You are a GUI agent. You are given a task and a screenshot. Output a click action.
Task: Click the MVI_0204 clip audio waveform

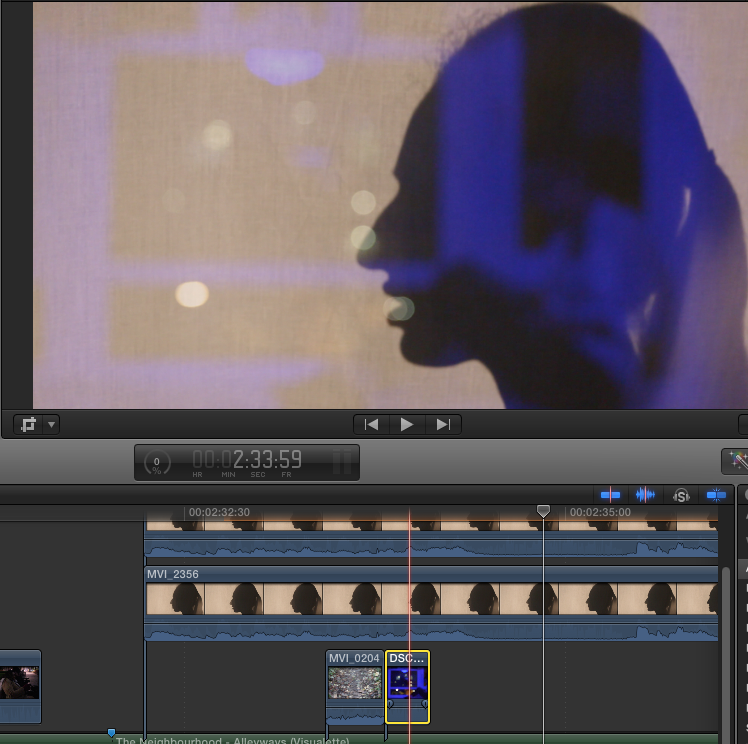[354, 716]
